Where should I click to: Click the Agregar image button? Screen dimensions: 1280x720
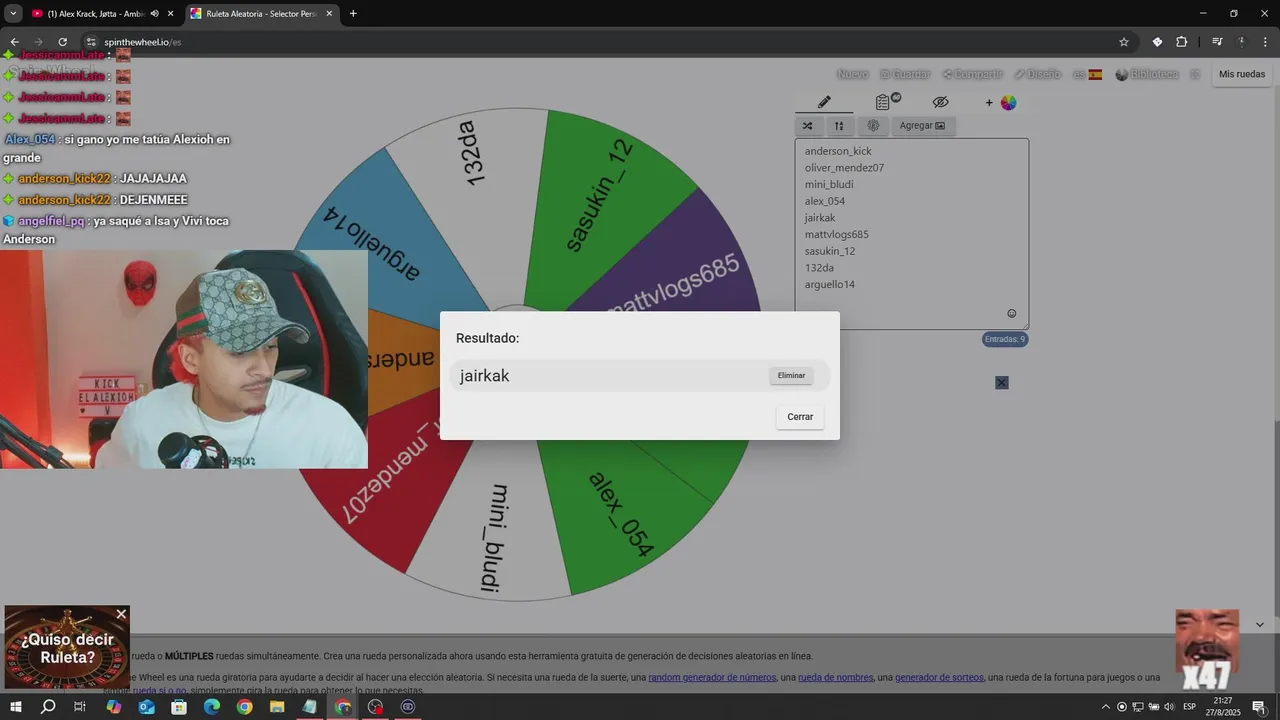[922, 126]
